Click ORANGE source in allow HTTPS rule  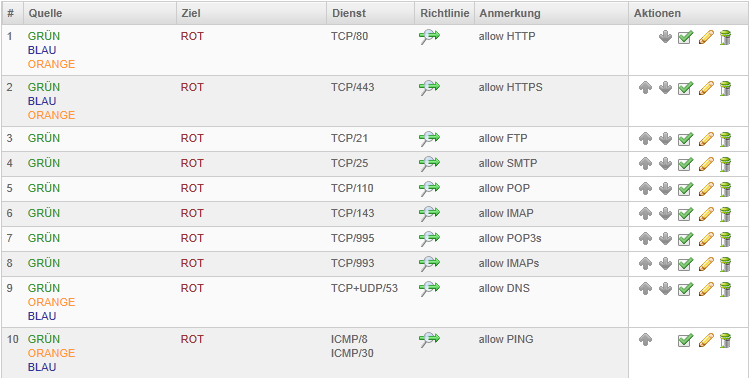click(51, 115)
